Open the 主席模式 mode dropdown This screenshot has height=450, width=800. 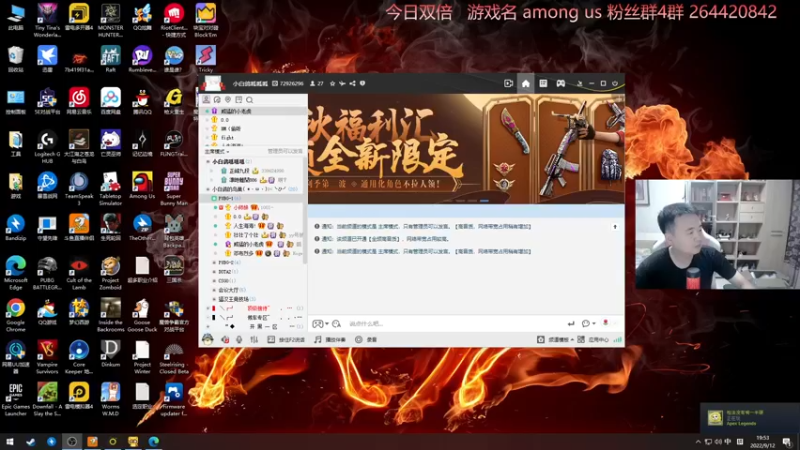click(x=217, y=152)
